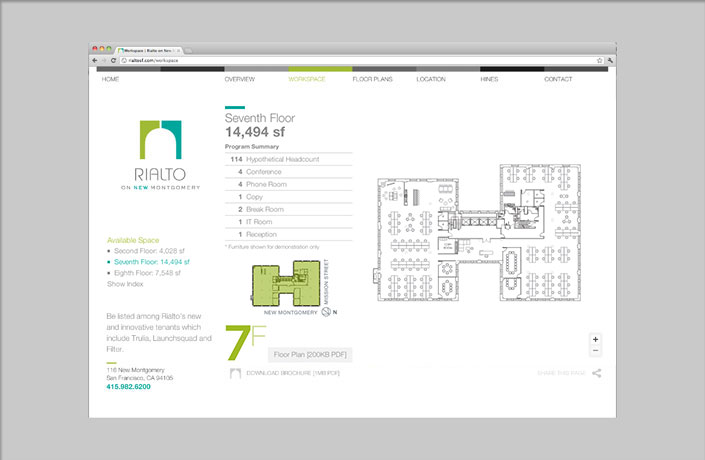Go back with browser back arrow
Viewport: 705px width, 460px height.
[94, 60]
